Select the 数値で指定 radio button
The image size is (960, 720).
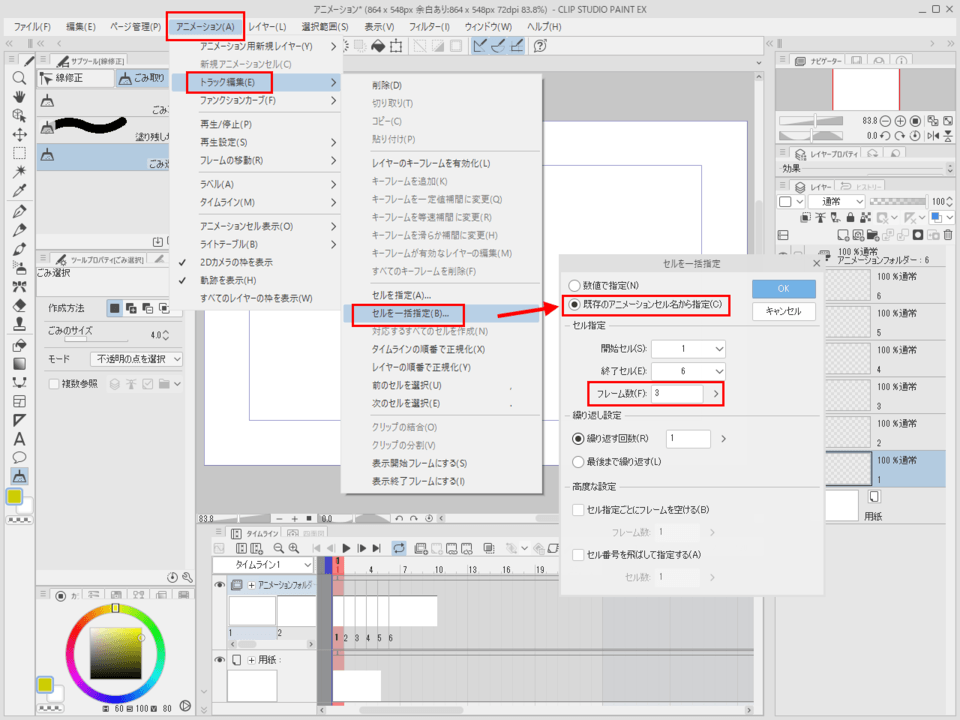[x=573, y=285]
